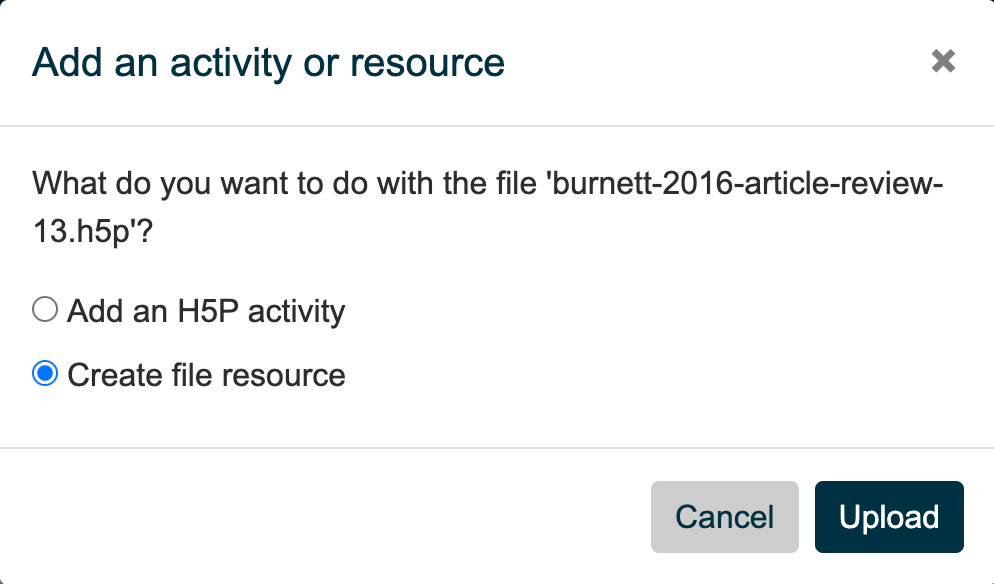The image size is (994, 584).
Task: Choose the H5P activity option circle
Action: pyautogui.click(x=45, y=310)
